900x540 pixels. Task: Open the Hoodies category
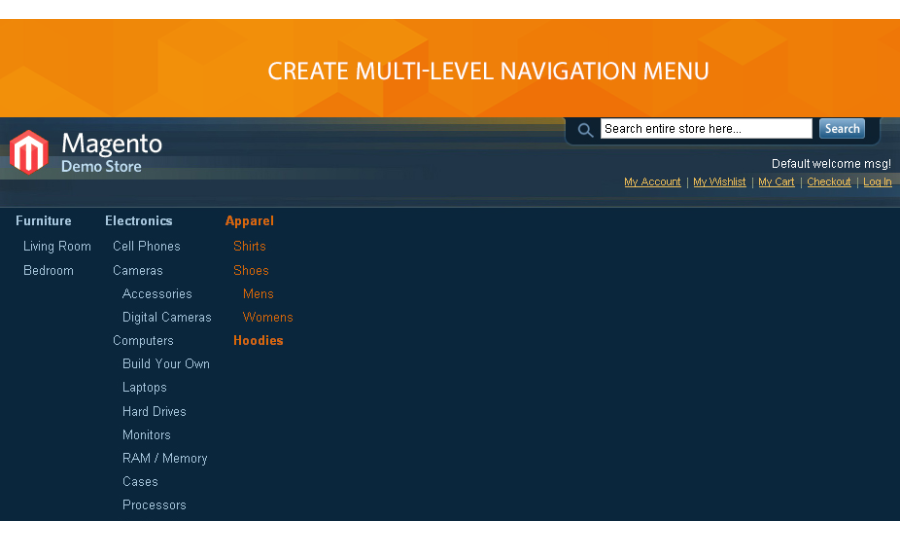pyautogui.click(x=258, y=340)
